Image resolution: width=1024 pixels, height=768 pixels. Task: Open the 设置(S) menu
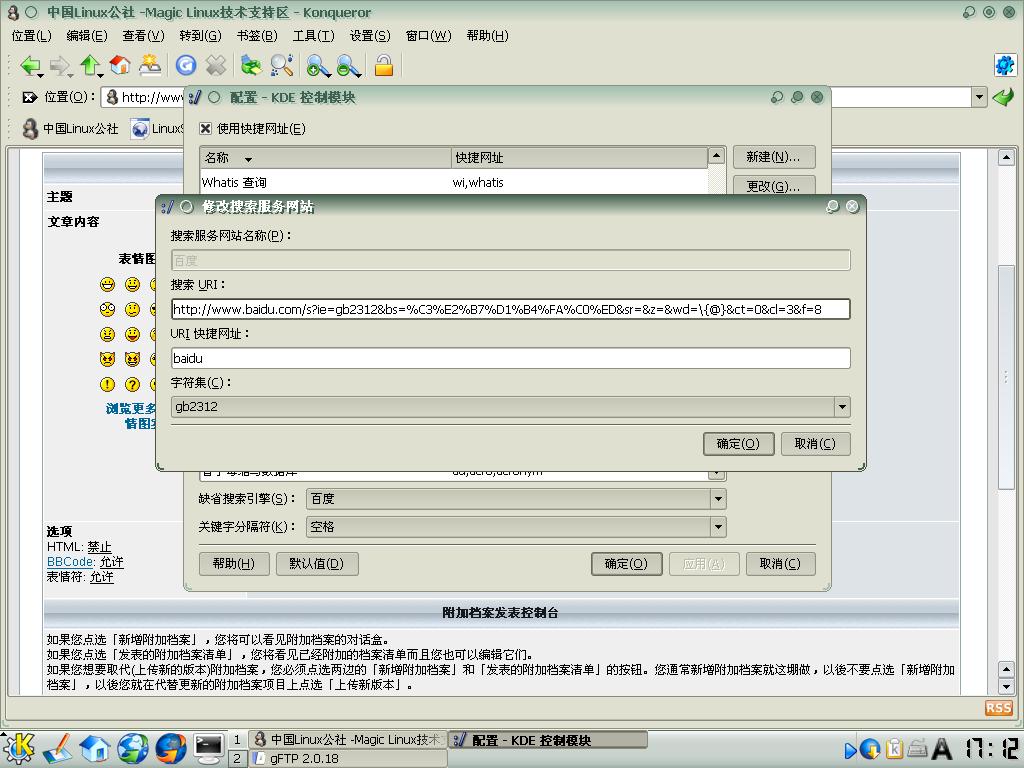click(x=370, y=35)
